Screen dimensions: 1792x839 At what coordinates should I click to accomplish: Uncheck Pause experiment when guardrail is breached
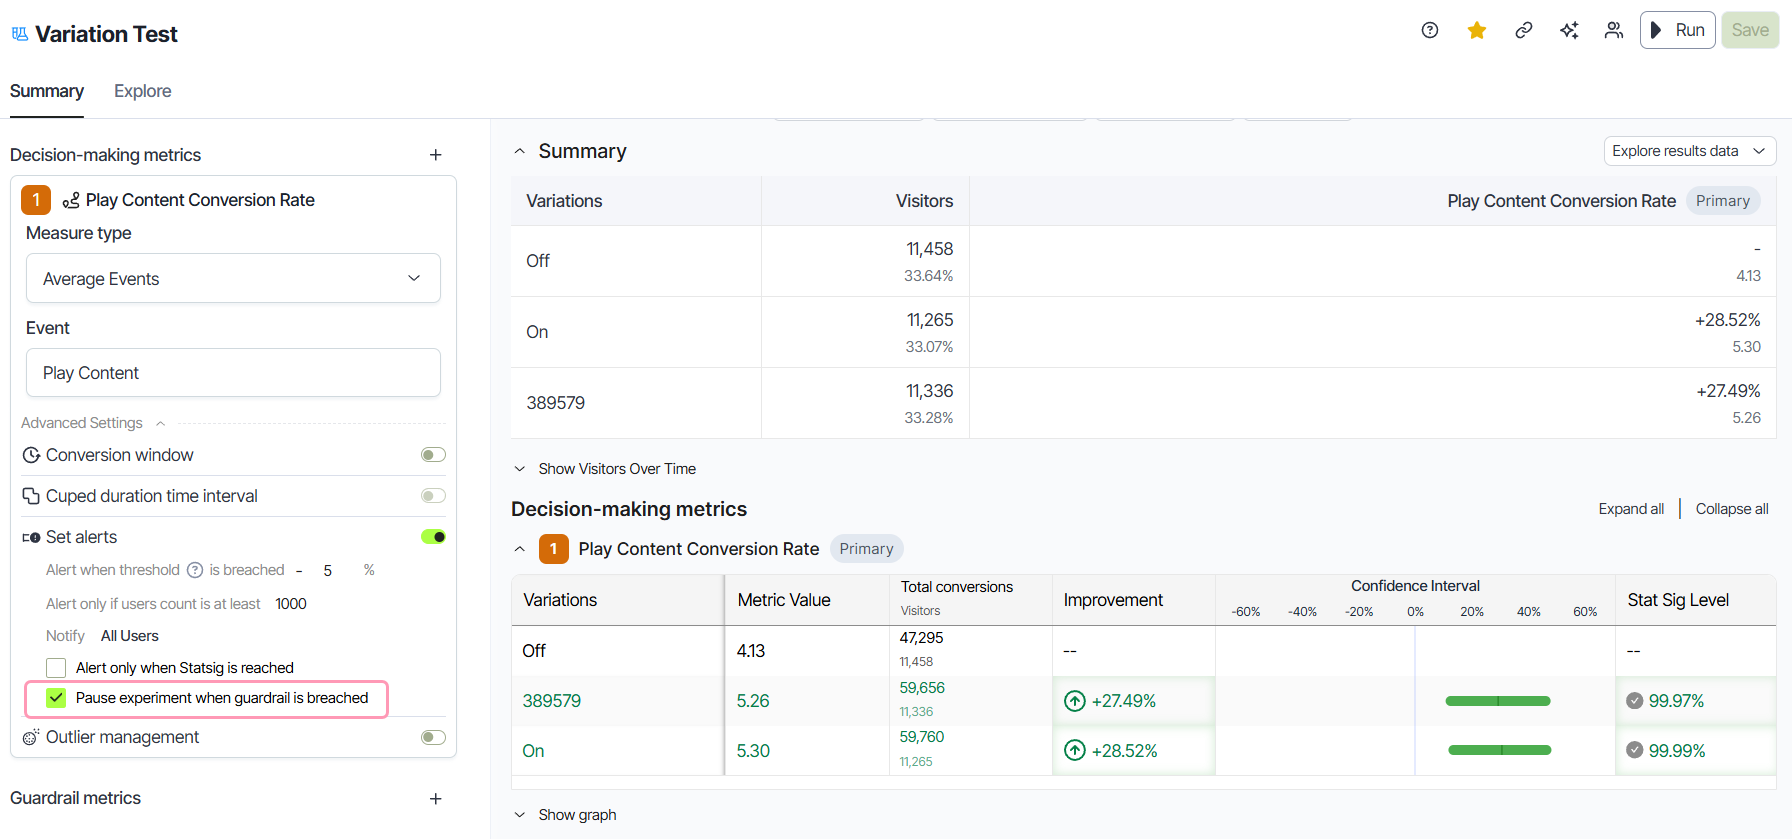tap(56, 698)
